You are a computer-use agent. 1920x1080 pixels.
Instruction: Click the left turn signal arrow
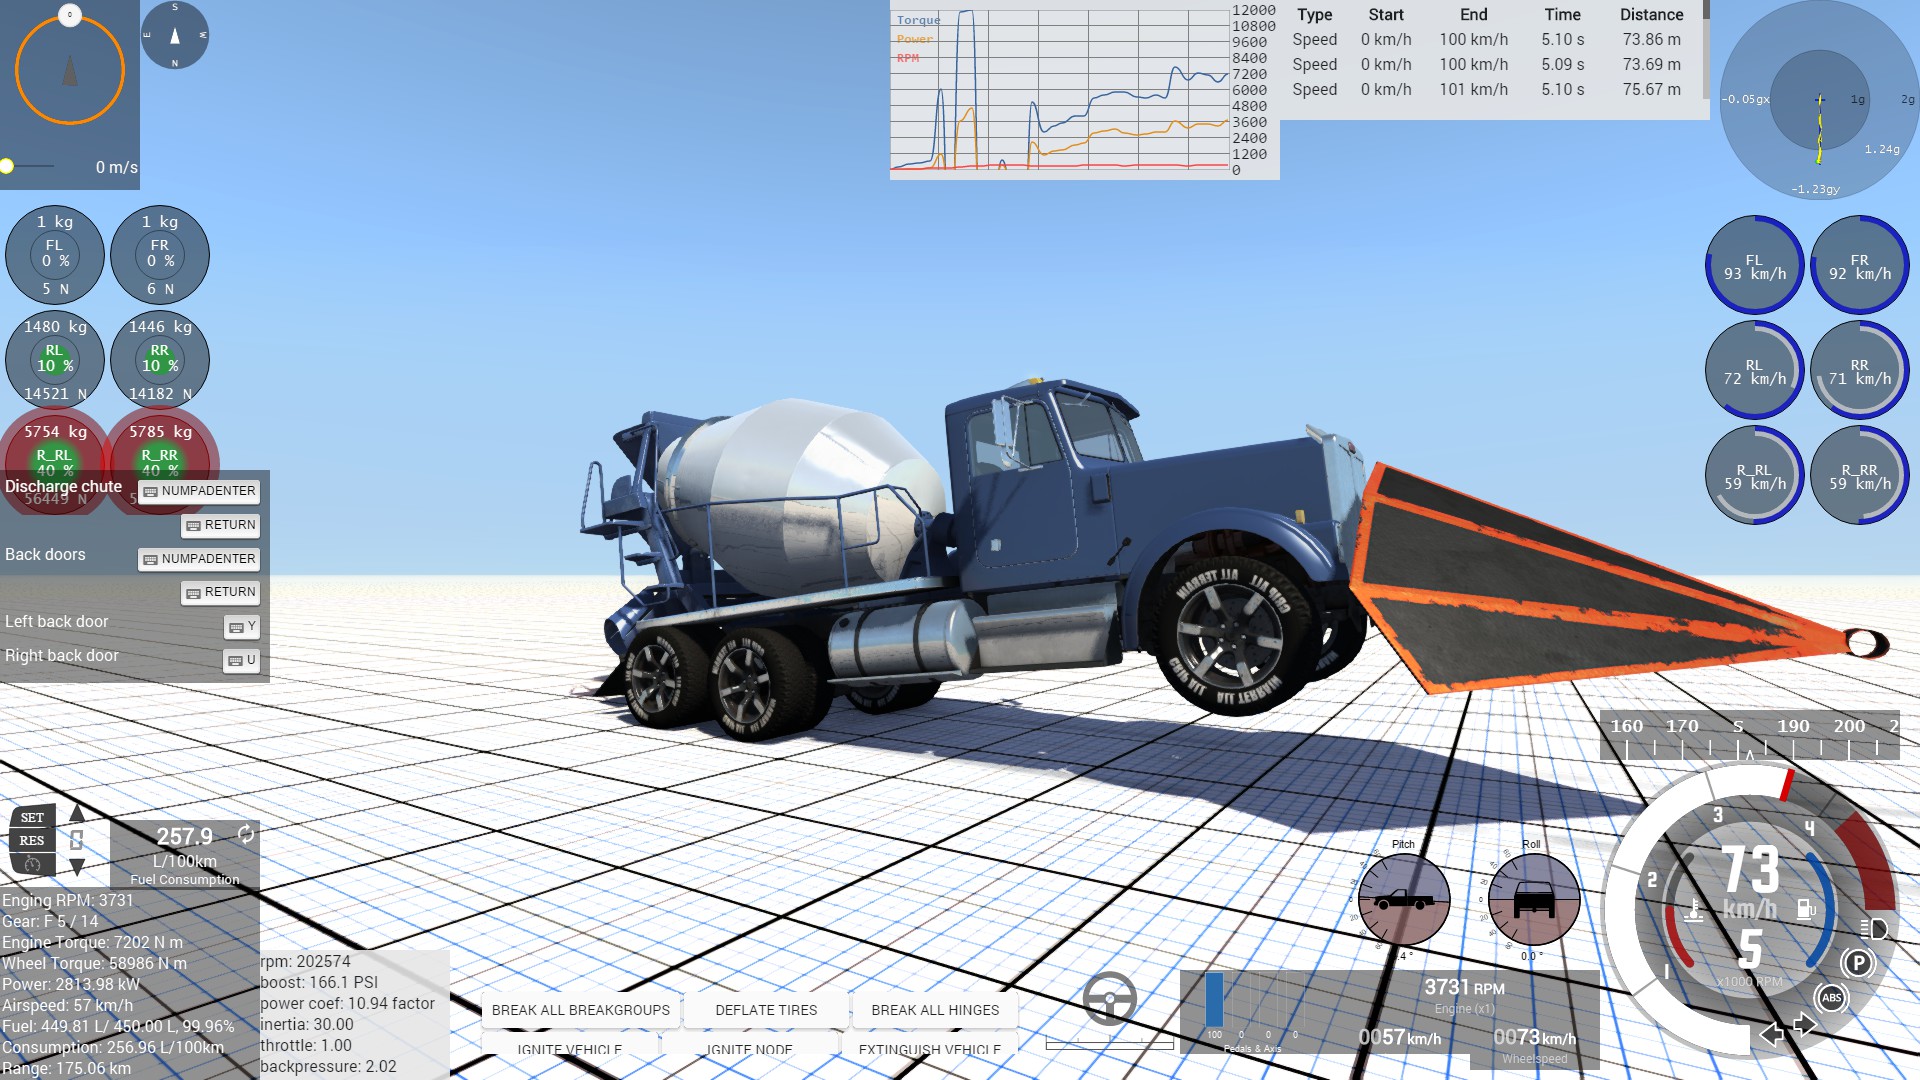point(1771,1034)
